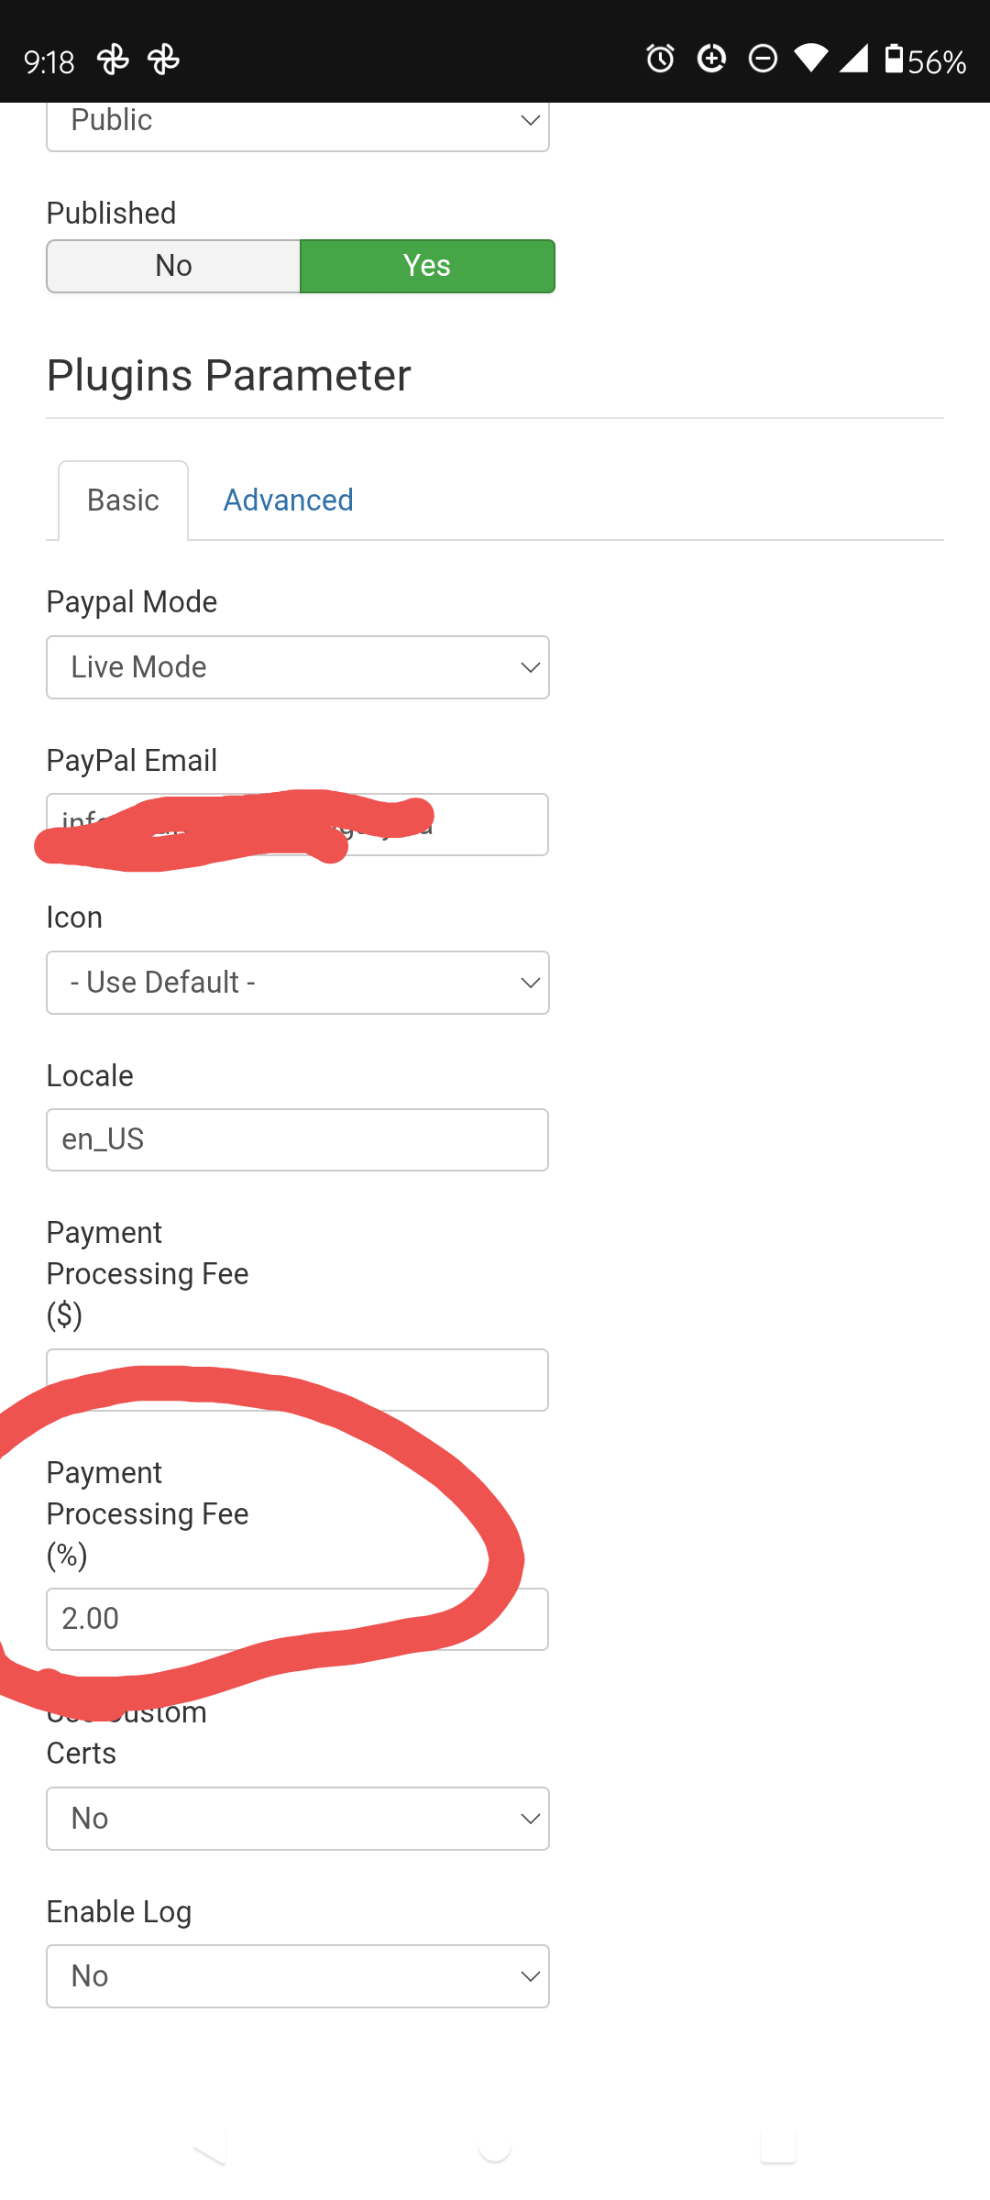Set Published to No
The width and height of the screenshot is (990, 2200).
point(173,266)
